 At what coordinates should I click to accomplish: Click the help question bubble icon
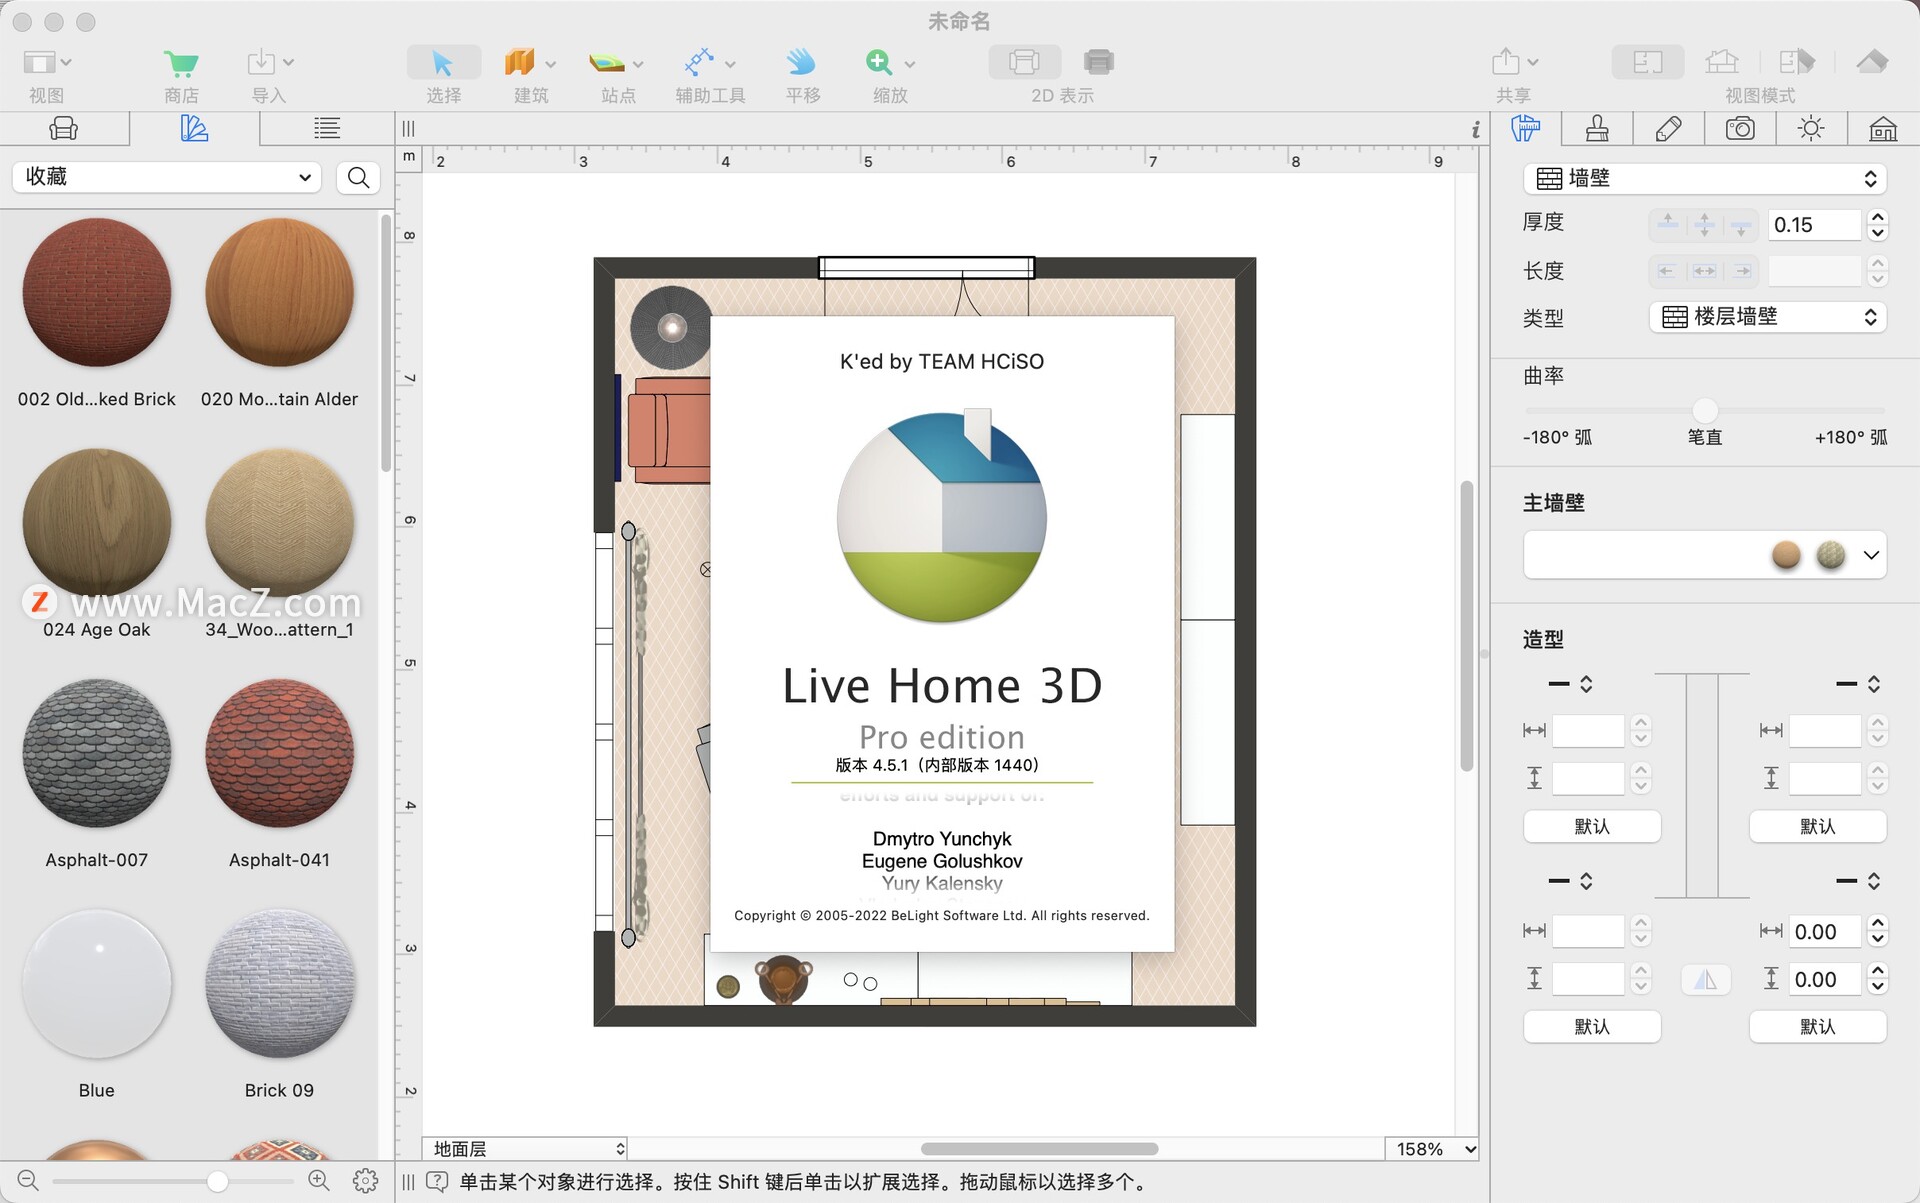(437, 1182)
